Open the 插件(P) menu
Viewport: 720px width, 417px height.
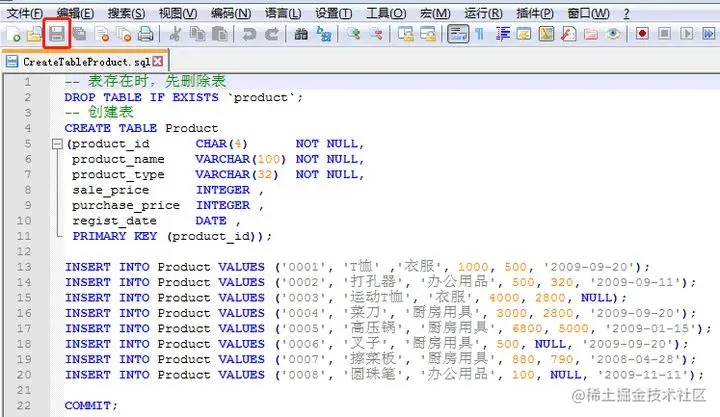click(x=535, y=13)
